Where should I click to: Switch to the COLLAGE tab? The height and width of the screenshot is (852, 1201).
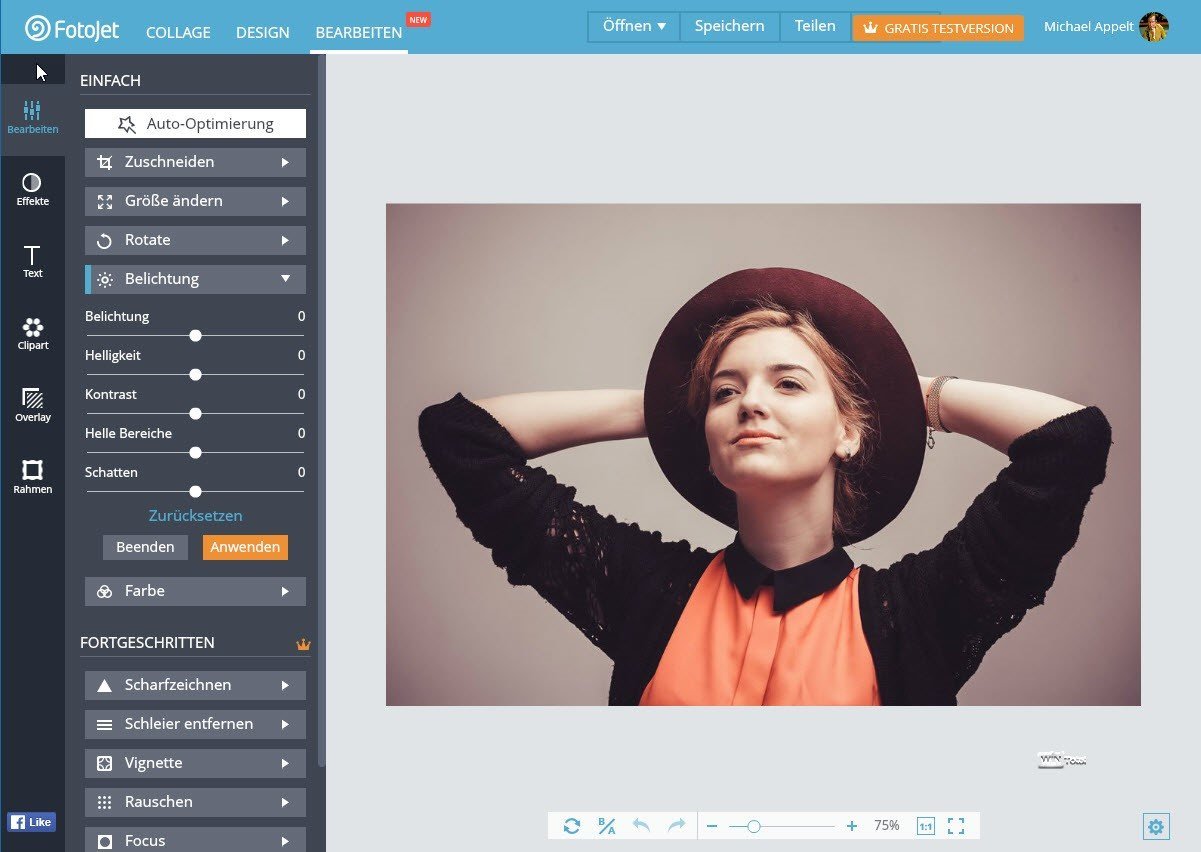pyautogui.click(x=178, y=32)
